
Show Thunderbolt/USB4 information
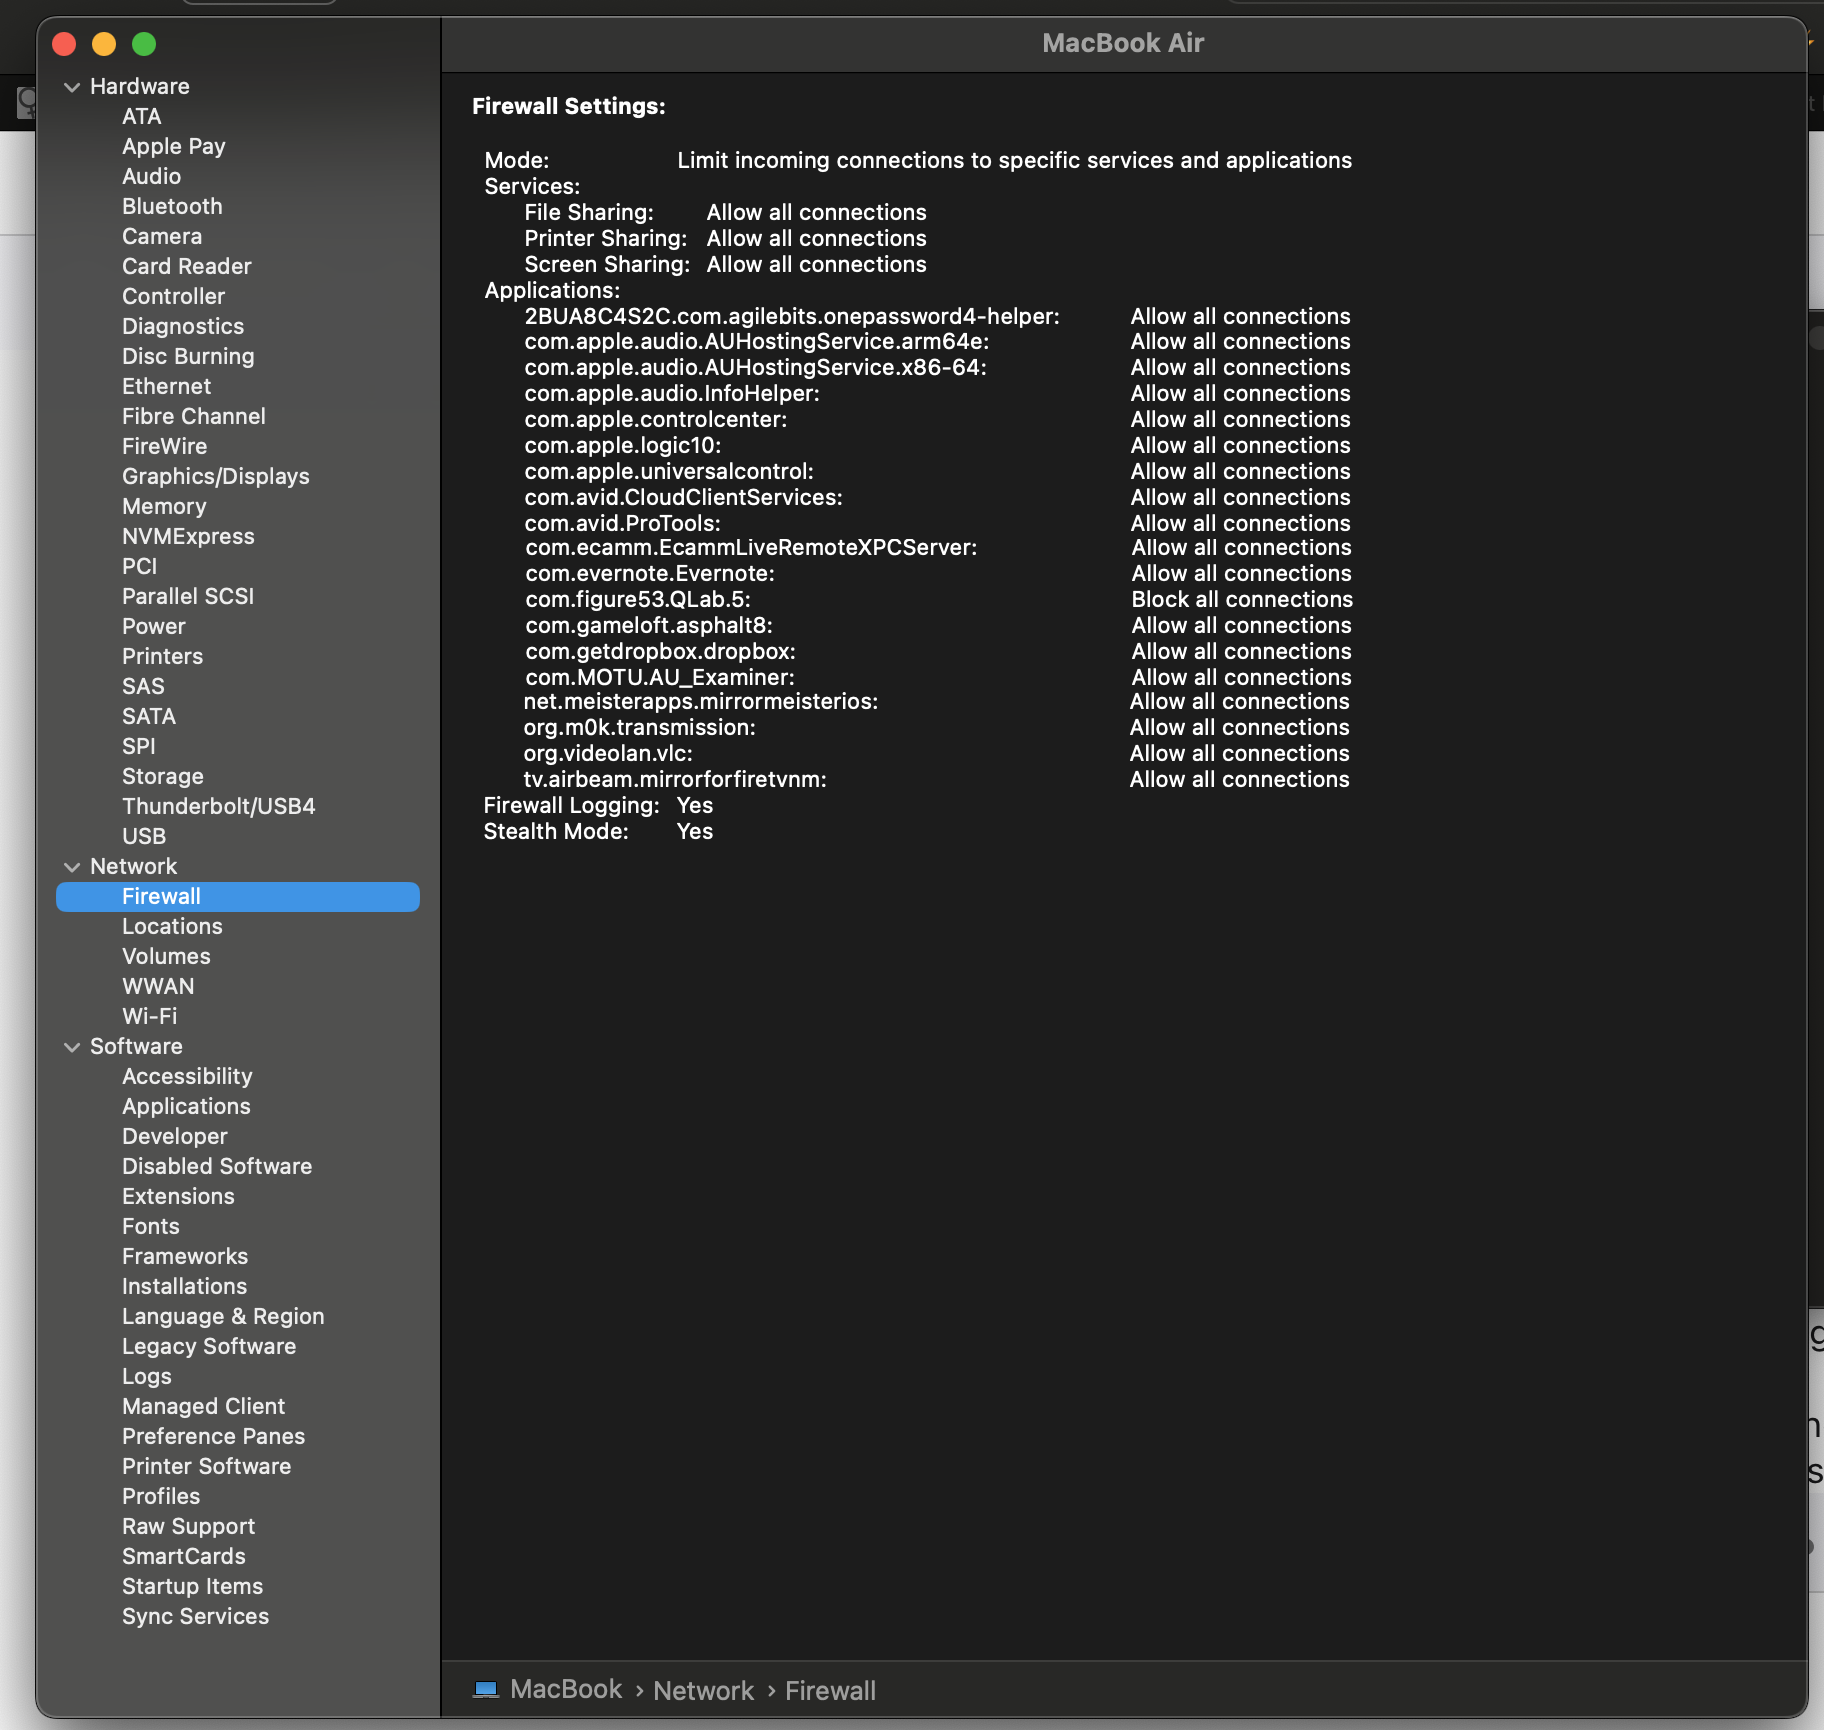coord(218,806)
